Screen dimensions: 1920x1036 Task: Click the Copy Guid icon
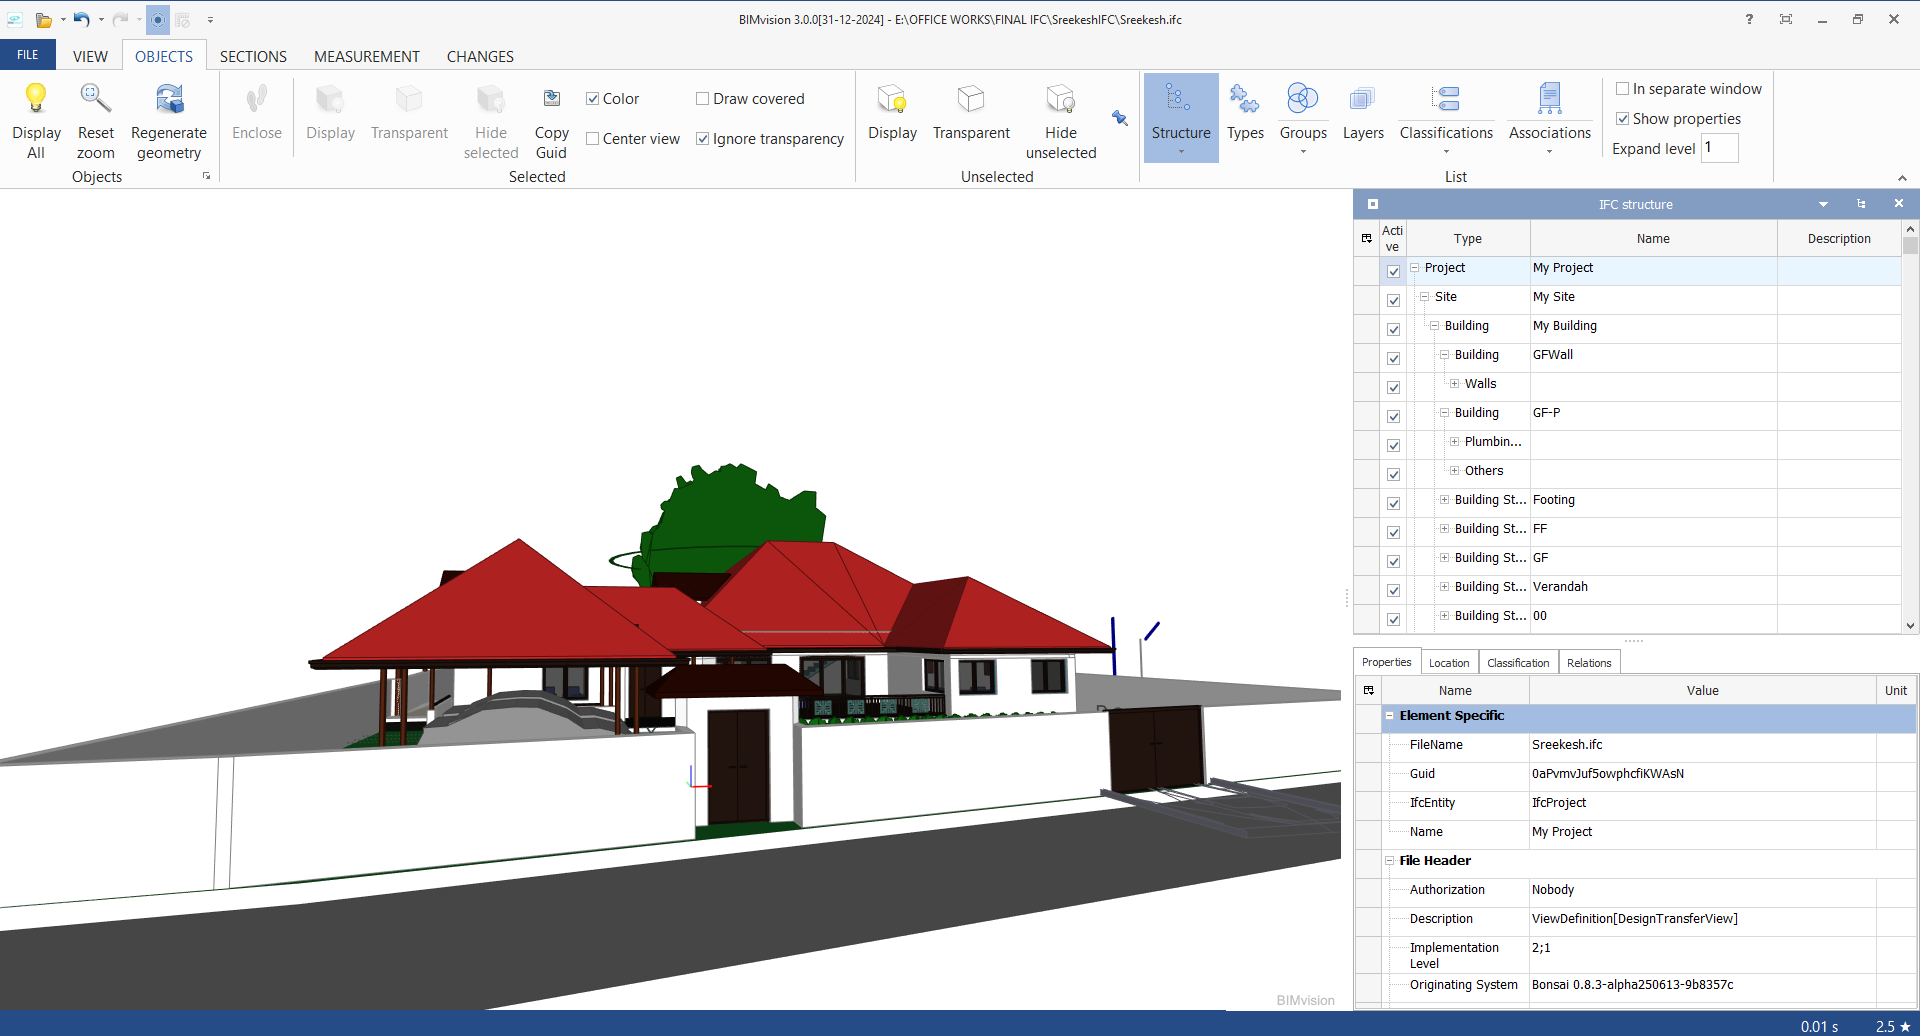[551, 98]
